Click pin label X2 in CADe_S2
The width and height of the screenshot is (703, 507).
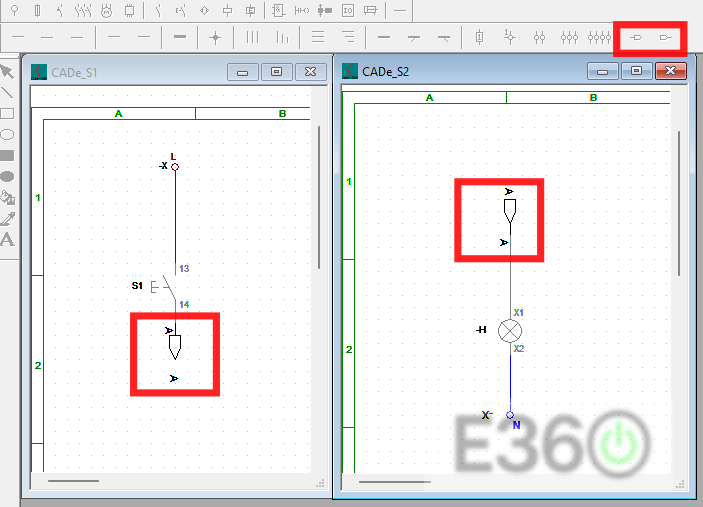519,348
